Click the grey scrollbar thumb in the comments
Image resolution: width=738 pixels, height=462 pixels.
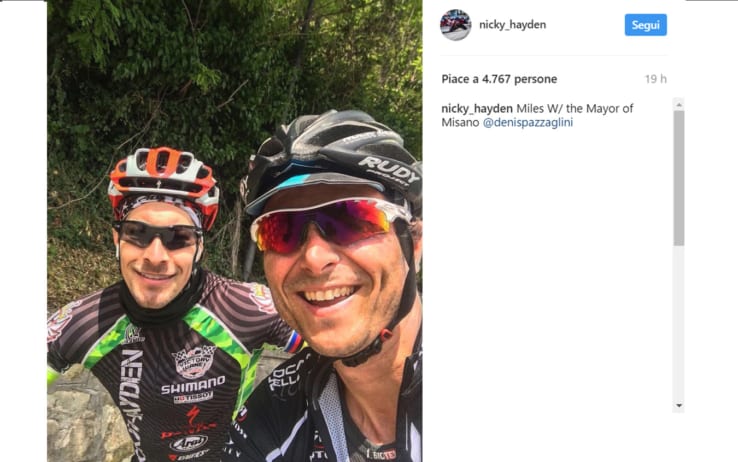pyautogui.click(x=678, y=178)
